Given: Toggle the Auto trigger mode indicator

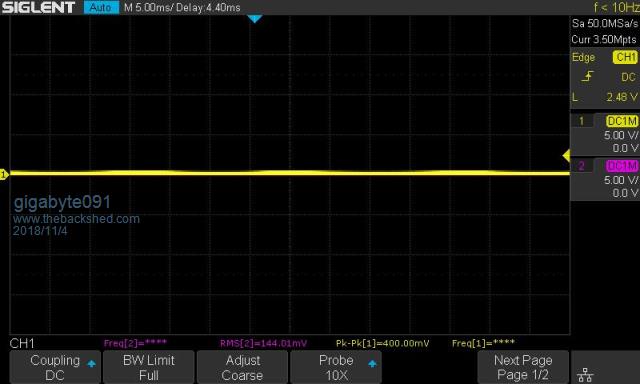Looking at the screenshot, I should click(x=101, y=7).
